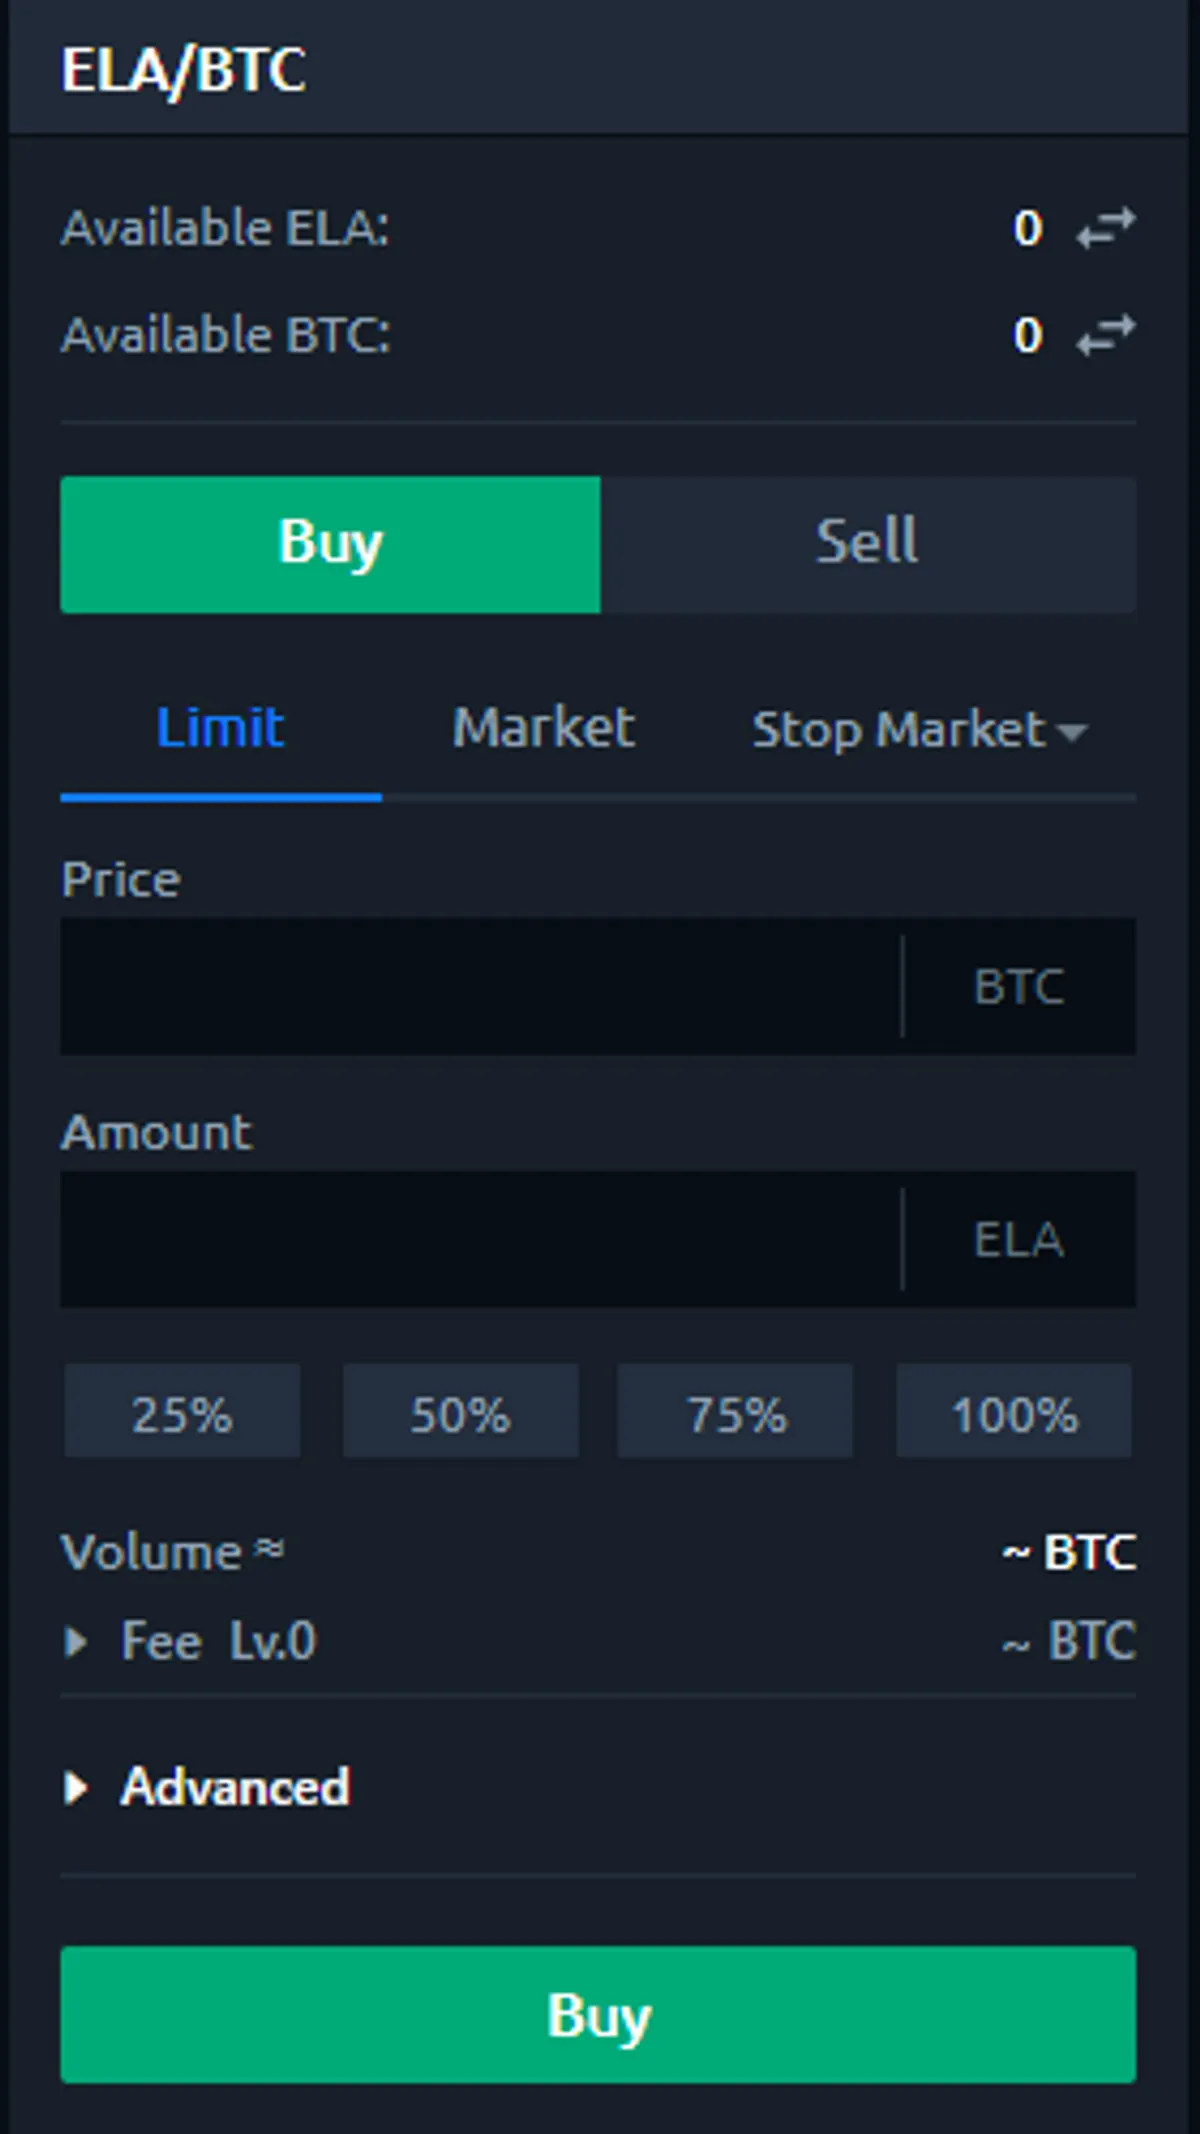Expand the Fee Lv.0 details
Image resolution: width=1200 pixels, height=2134 pixels.
tap(219, 1642)
